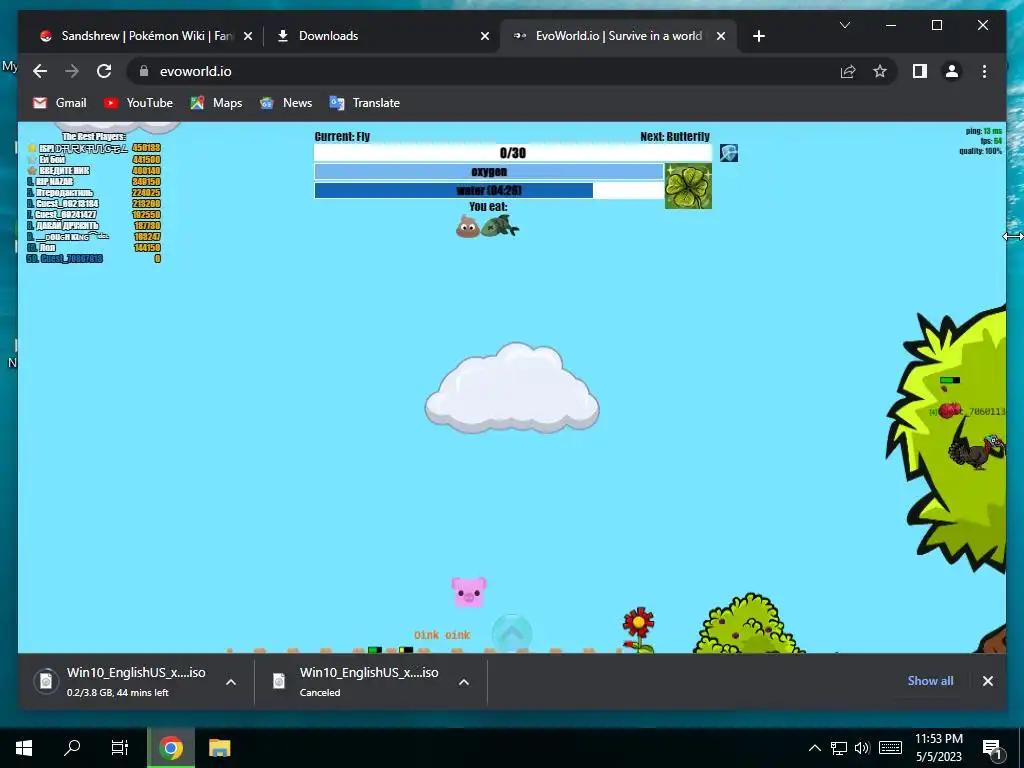Image resolution: width=1024 pixels, height=768 pixels.
Task: Click the small green berry bush
Action: [748, 624]
